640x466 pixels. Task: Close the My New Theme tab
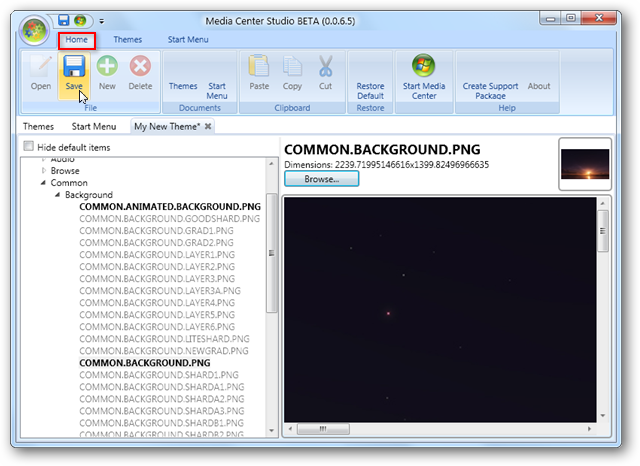[x=208, y=126]
